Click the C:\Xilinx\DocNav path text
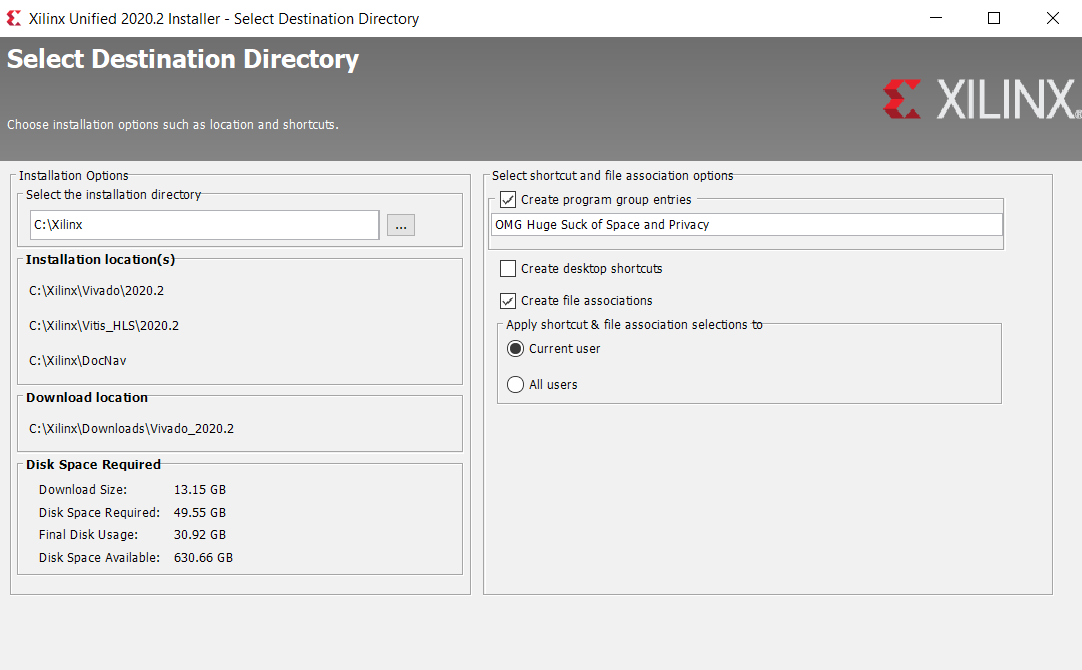This screenshot has width=1082, height=670. [x=78, y=361]
